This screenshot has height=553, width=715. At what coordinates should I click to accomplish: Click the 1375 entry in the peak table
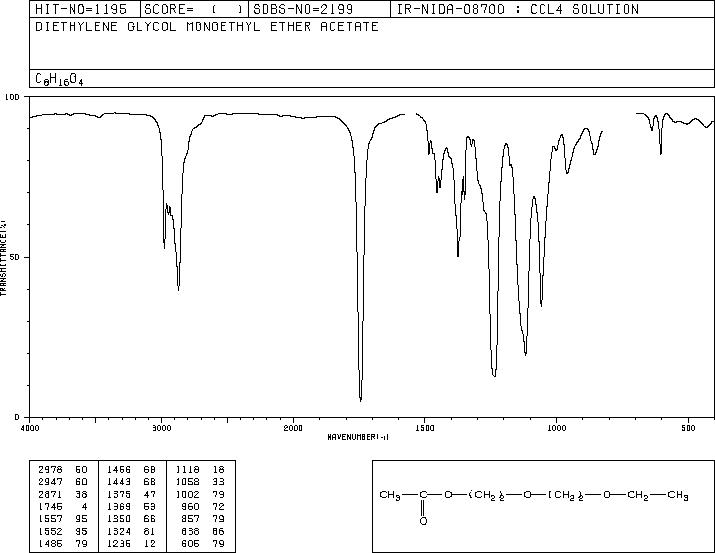[119, 494]
